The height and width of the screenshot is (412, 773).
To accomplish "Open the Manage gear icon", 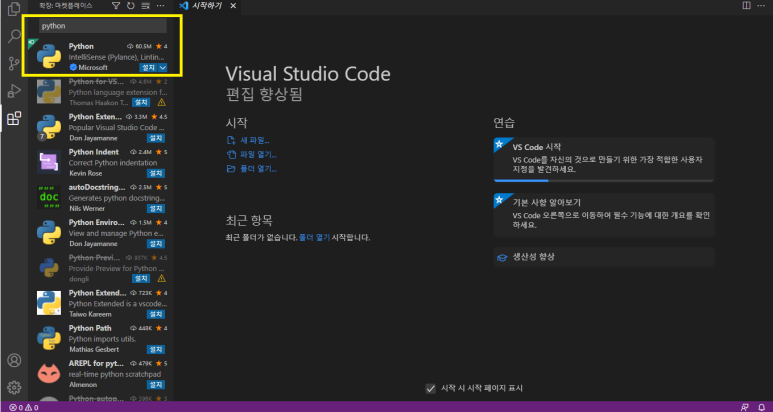I will click(14, 387).
